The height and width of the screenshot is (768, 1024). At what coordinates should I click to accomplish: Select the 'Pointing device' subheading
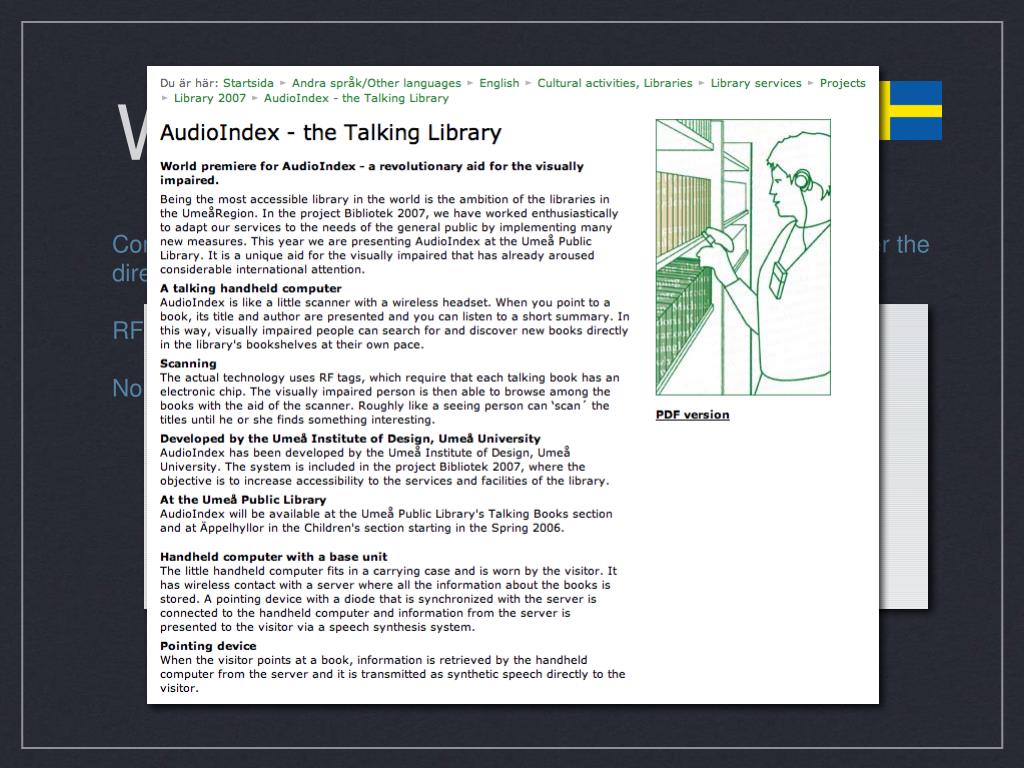tap(208, 645)
